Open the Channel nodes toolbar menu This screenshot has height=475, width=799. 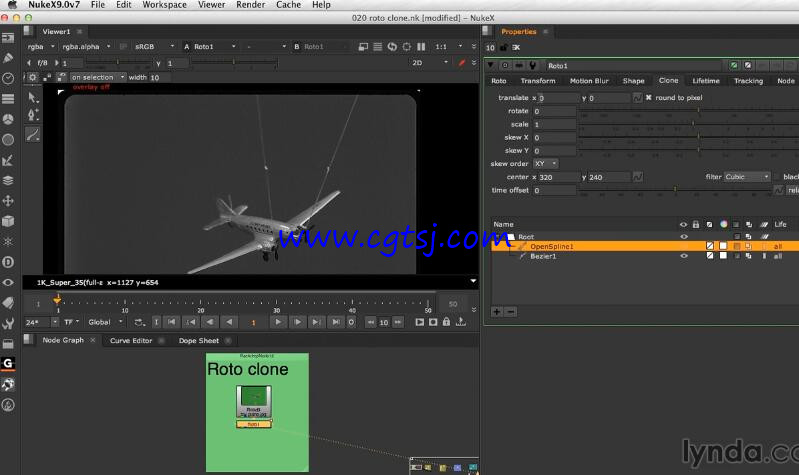point(8,99)
